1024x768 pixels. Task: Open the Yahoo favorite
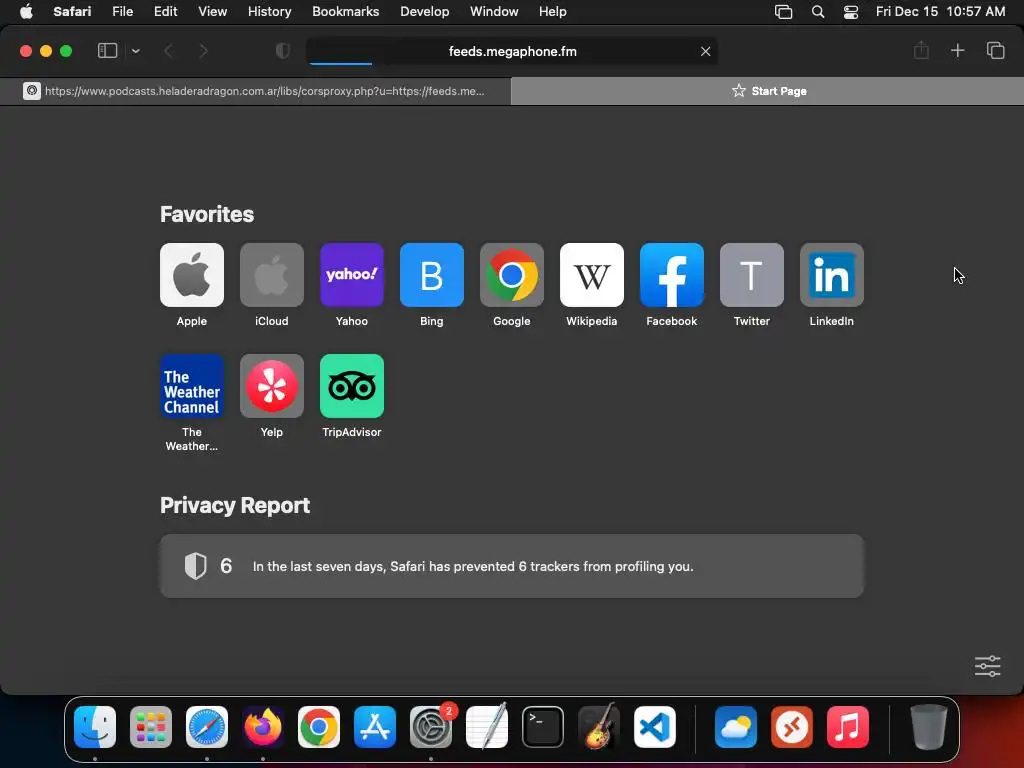[351, 285]
